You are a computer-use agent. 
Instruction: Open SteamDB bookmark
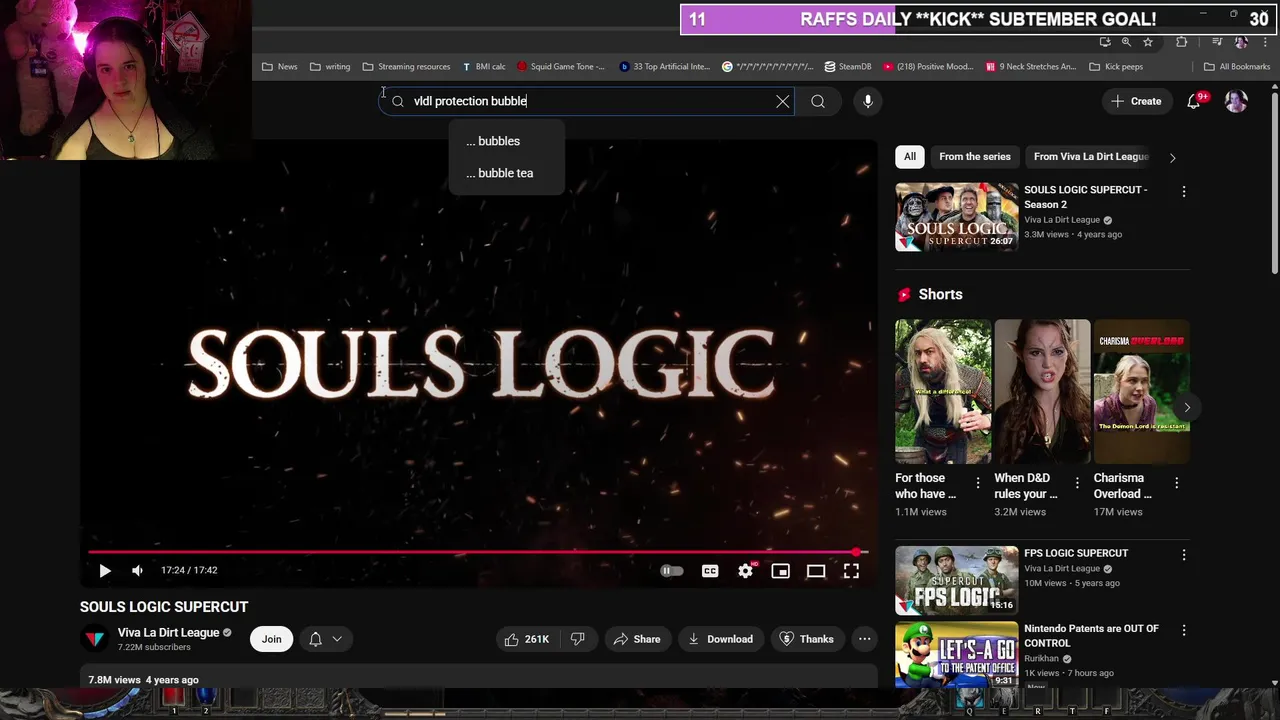click(x=848, y=67)
